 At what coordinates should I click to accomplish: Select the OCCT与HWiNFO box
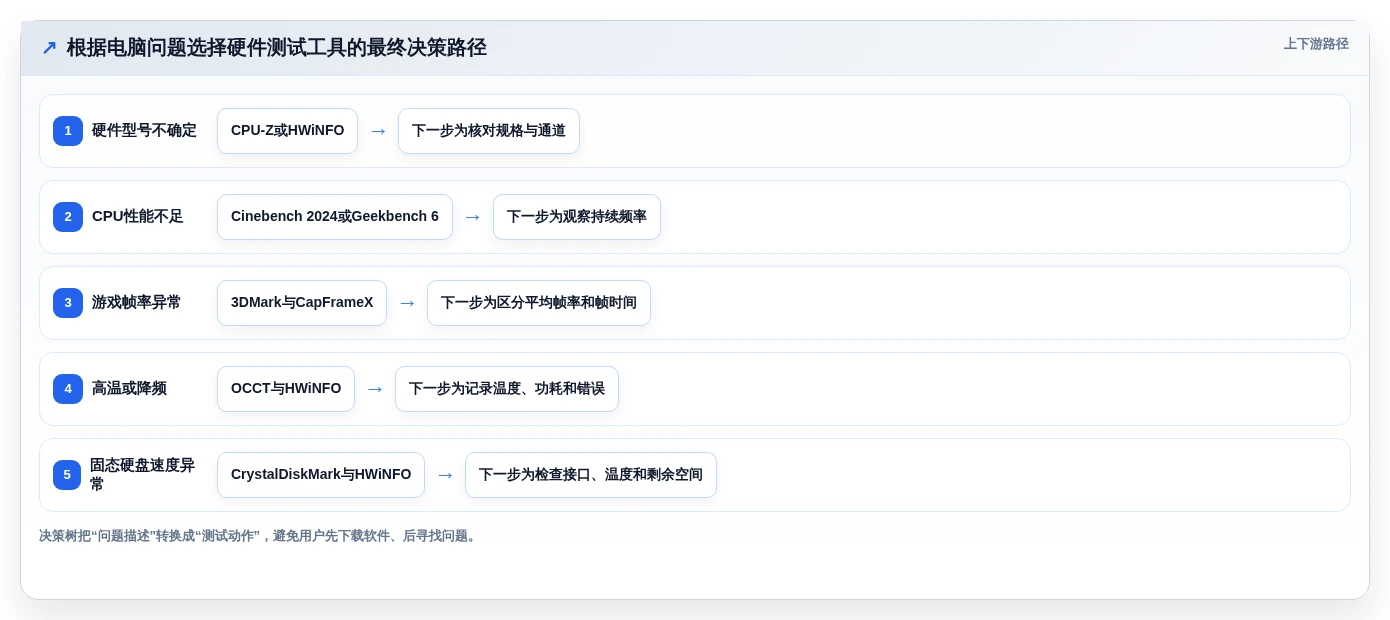tap(286, 389)
